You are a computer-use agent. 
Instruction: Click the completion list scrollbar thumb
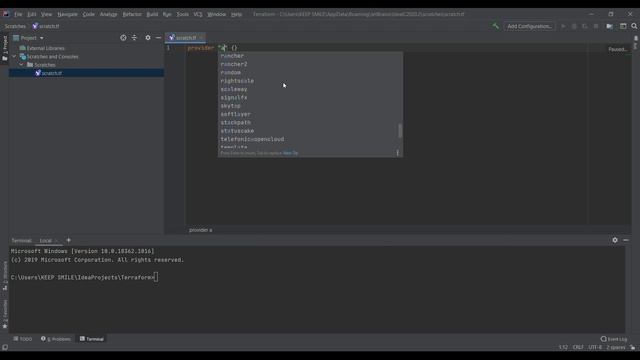[400, 131]
